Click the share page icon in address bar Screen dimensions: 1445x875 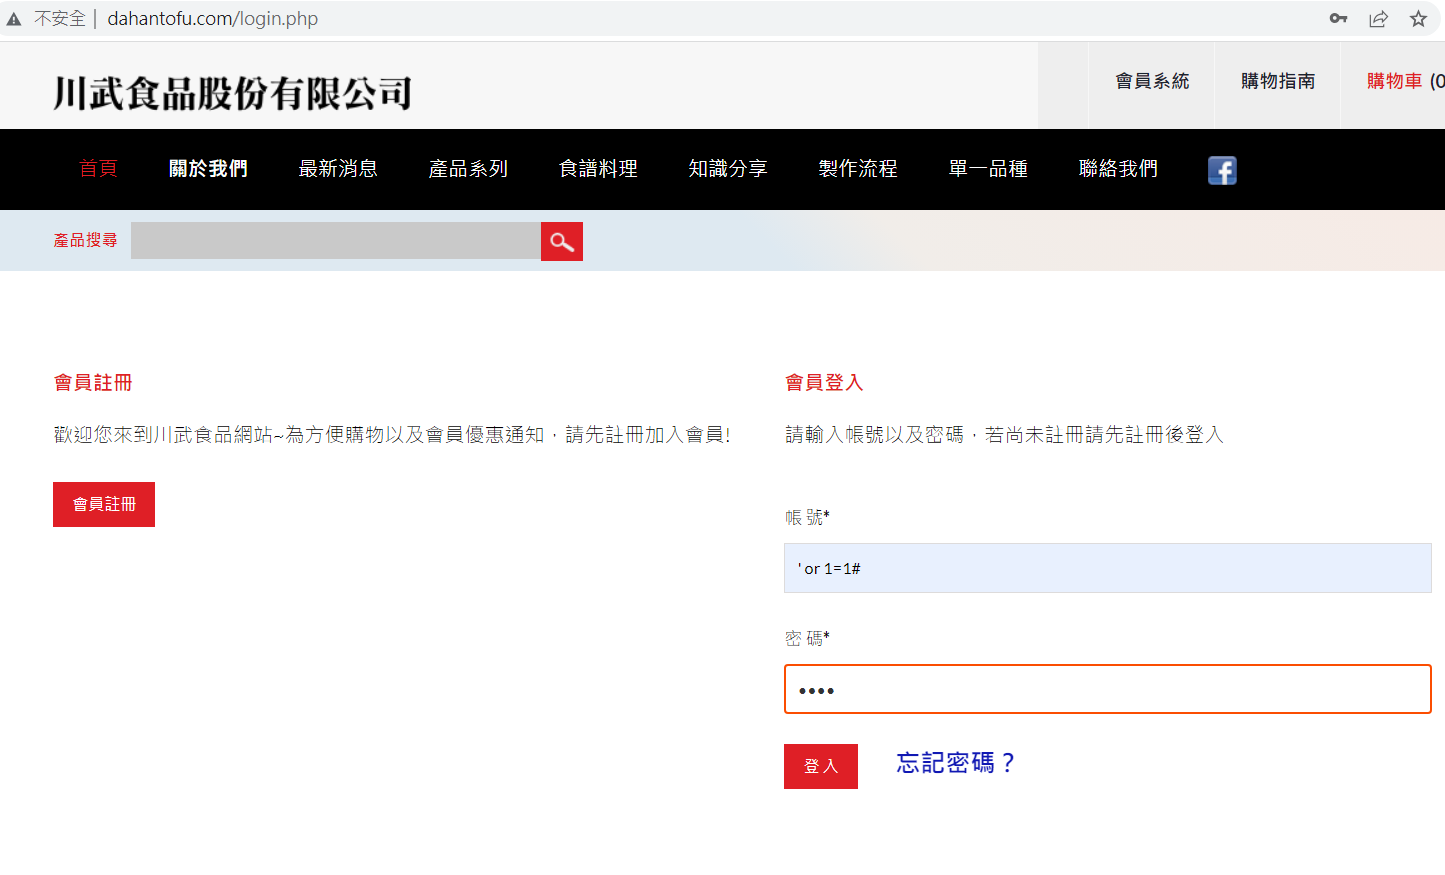1379,18
